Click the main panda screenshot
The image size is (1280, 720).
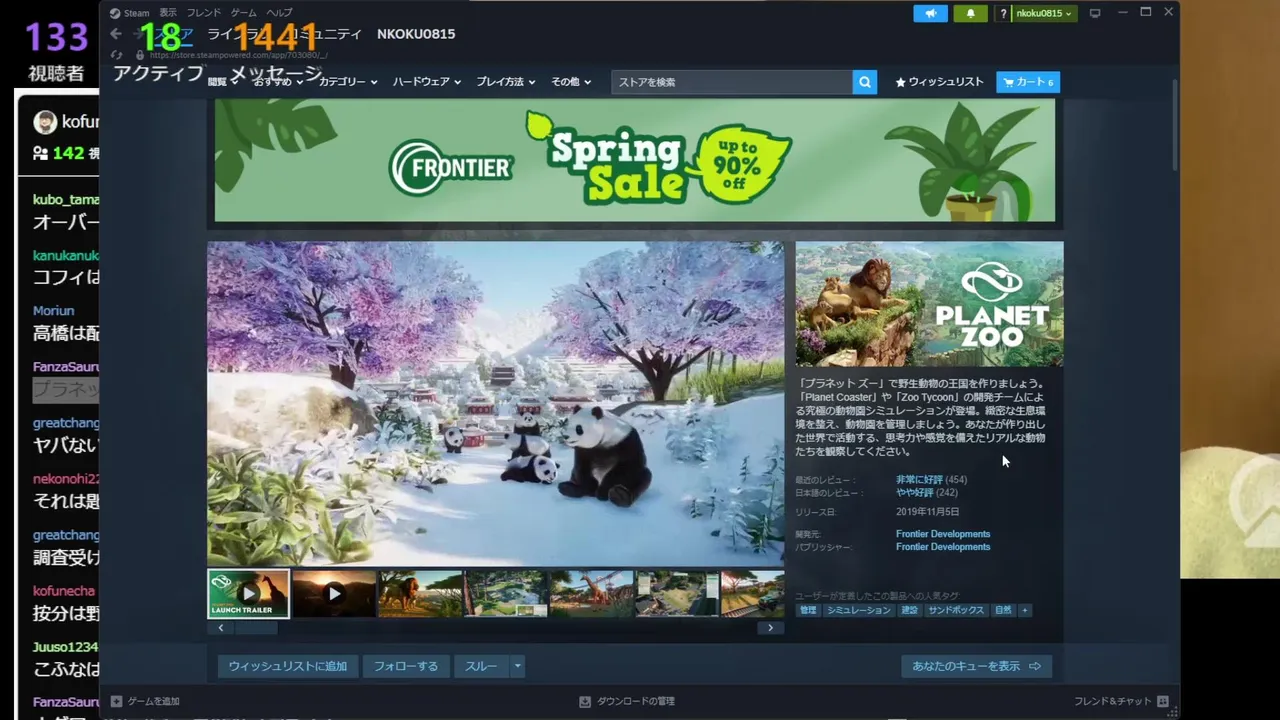[496, 403]
